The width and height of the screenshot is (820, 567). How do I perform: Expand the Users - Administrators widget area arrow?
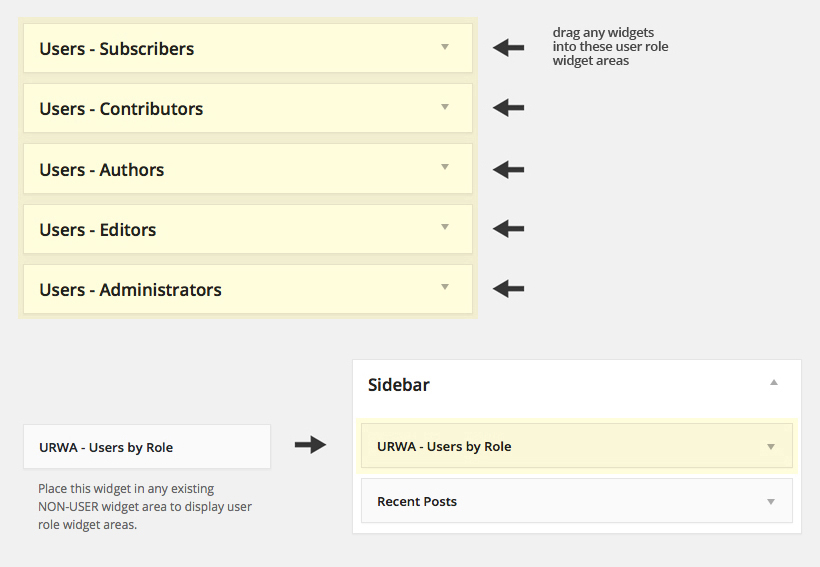click(x=445, y=287)
